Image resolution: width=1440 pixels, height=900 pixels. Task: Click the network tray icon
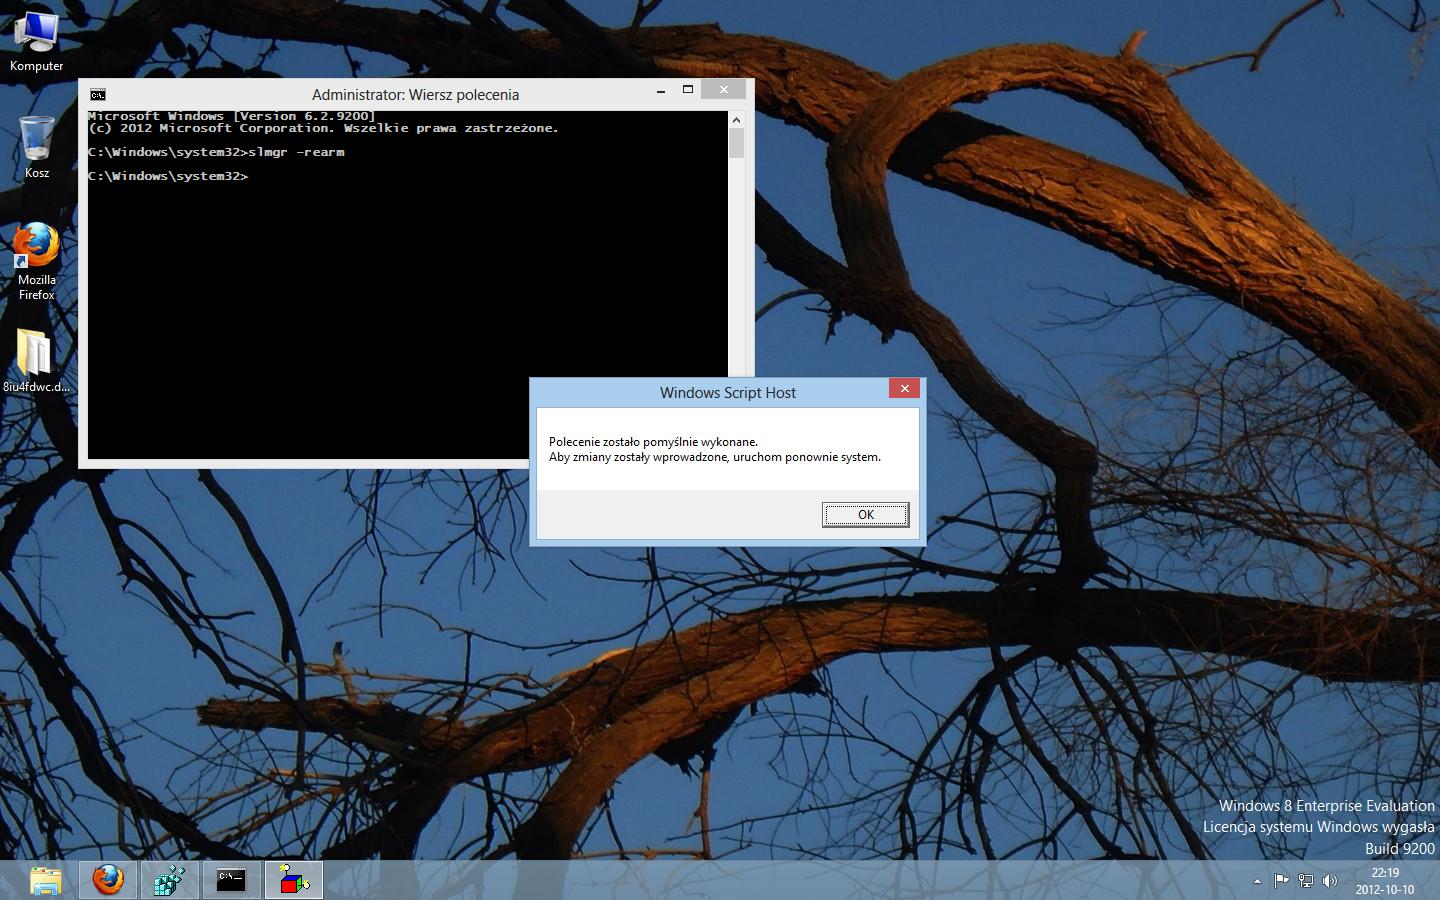pyautogui.click(x=1305, y=881)
